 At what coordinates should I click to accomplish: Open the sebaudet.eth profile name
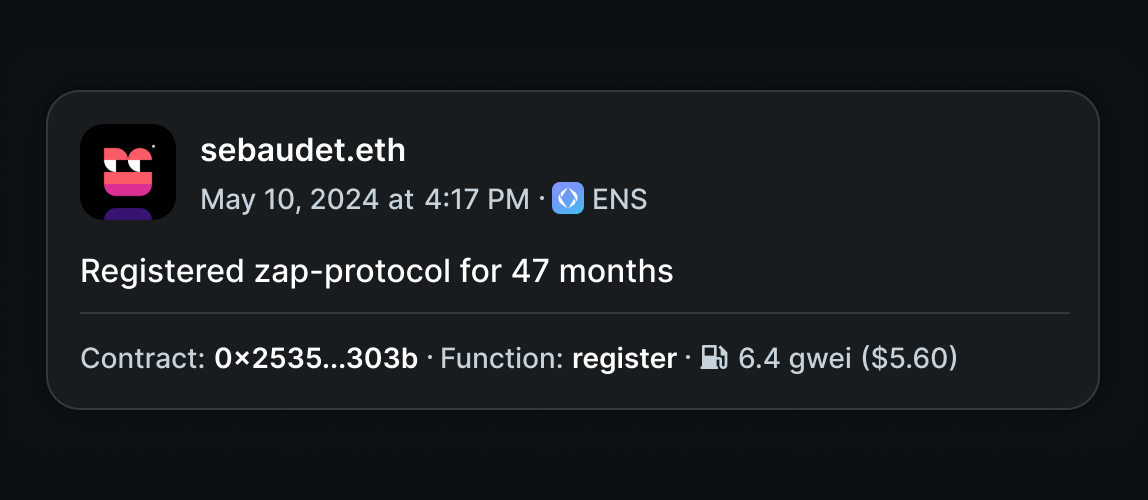coord(302,151)
